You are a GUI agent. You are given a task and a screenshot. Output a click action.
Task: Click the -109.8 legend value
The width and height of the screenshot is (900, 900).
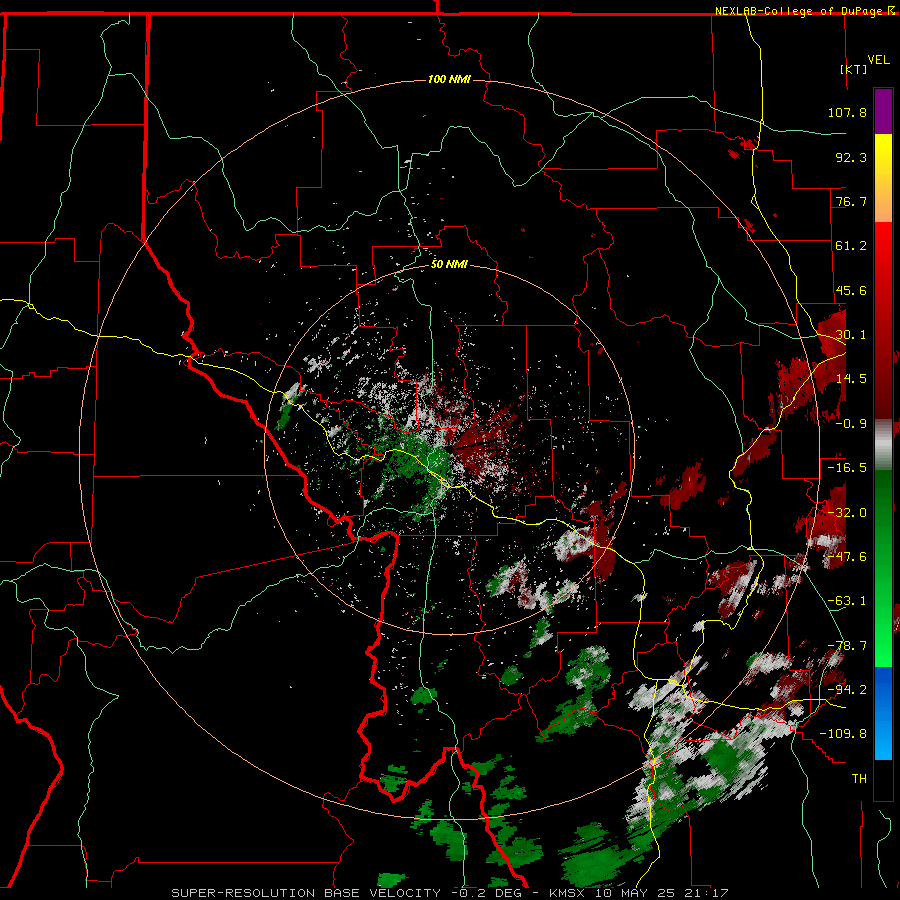(843, 734)
